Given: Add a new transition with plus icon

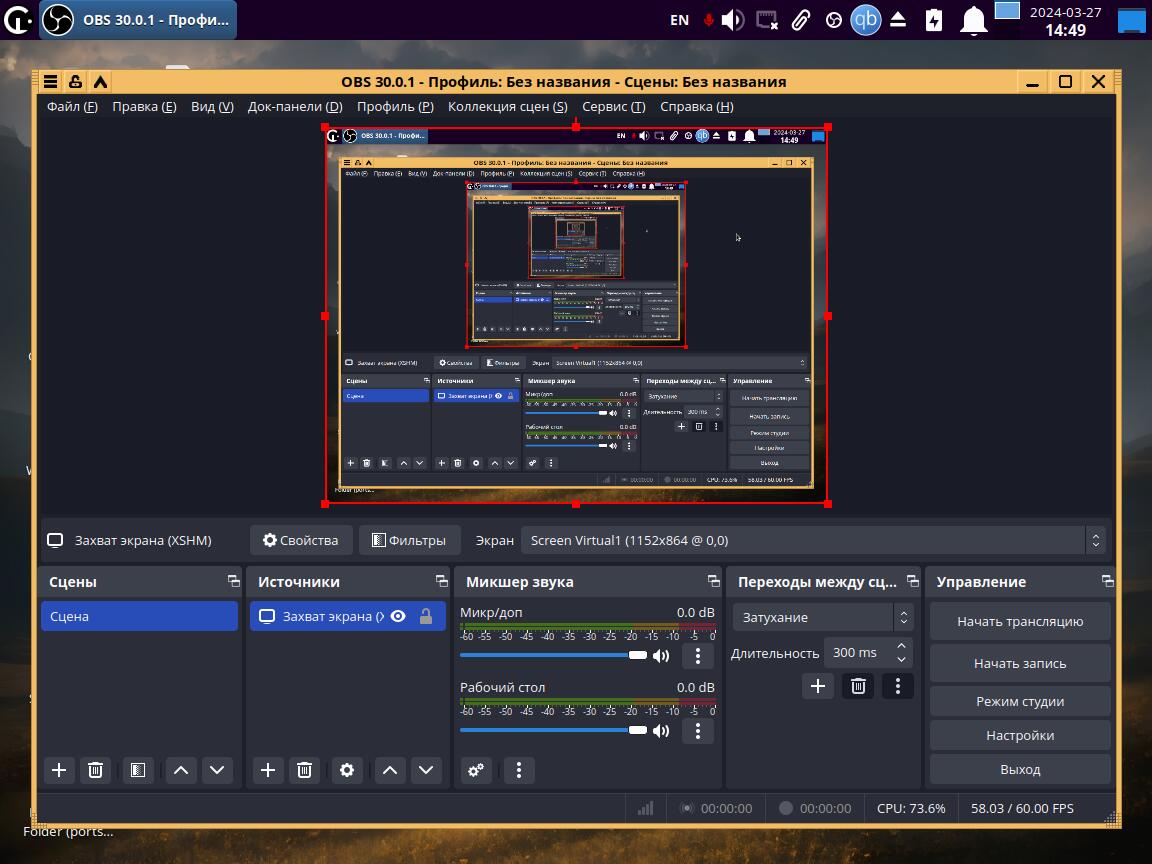Looking at the screenshot, I should pyautogui.click(x=818, y=686).
